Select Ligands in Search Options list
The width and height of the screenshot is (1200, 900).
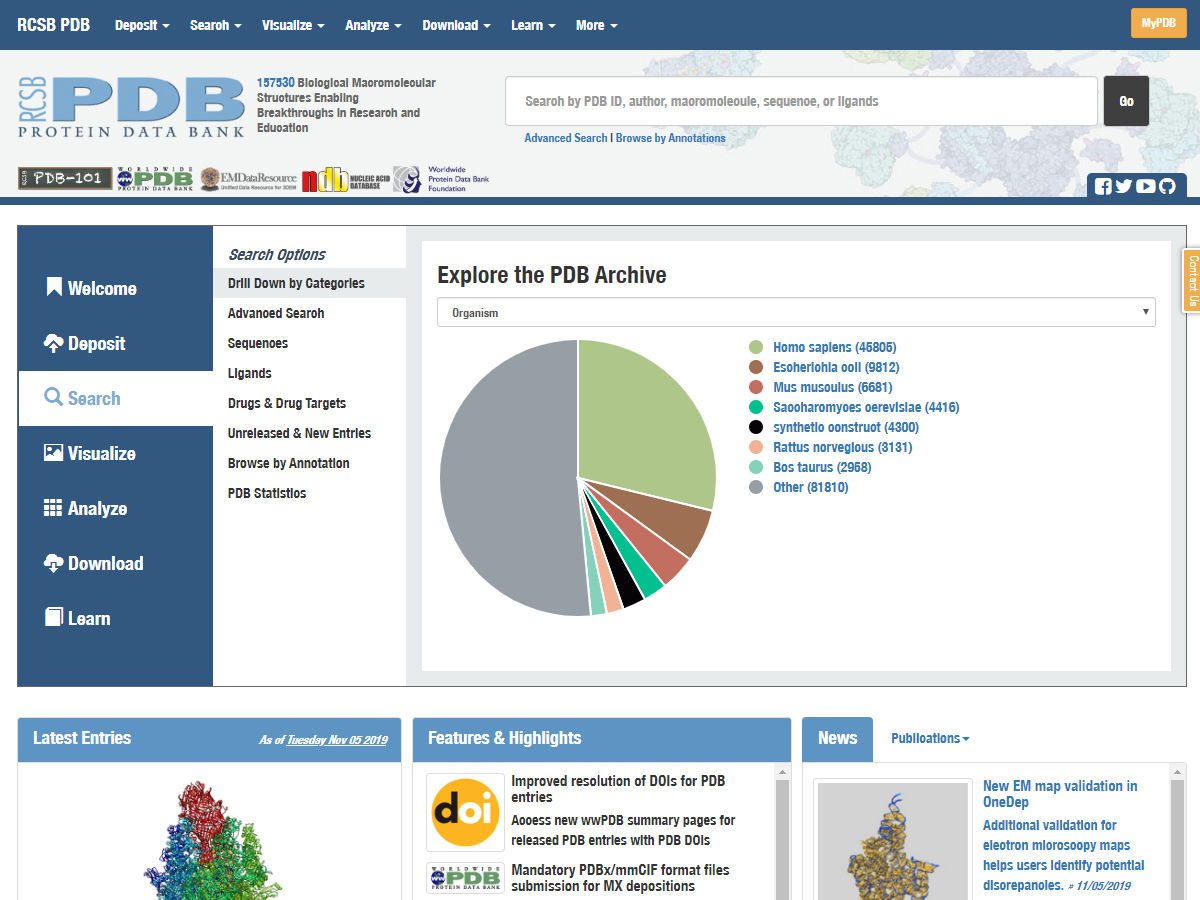pyautogui.click(x=250, y=373)
